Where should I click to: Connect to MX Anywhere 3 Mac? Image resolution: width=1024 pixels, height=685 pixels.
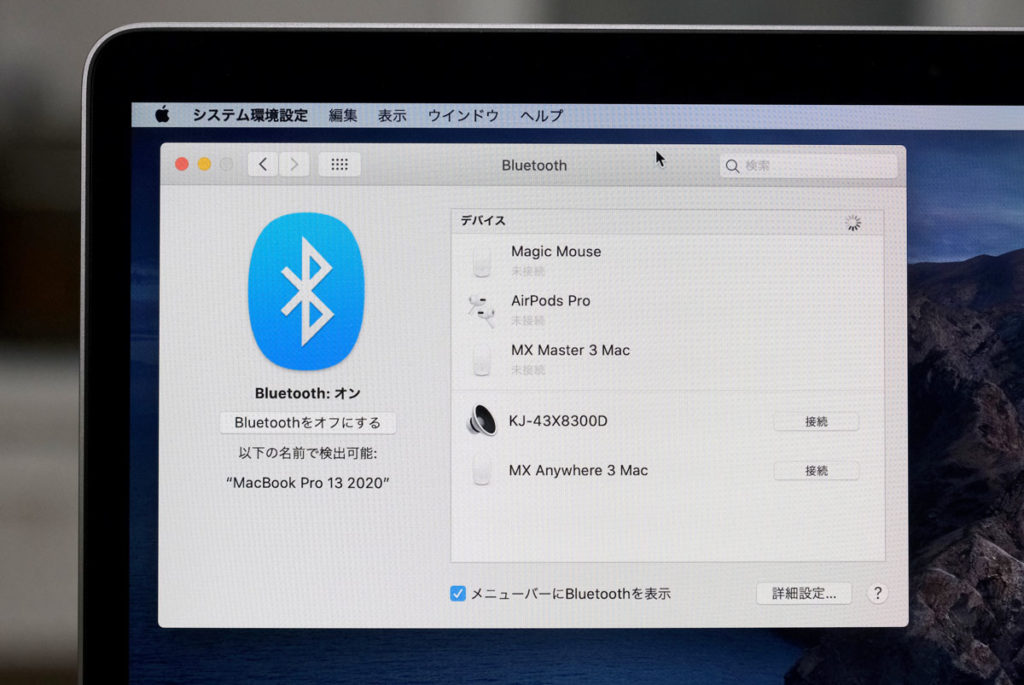[816, 471]
